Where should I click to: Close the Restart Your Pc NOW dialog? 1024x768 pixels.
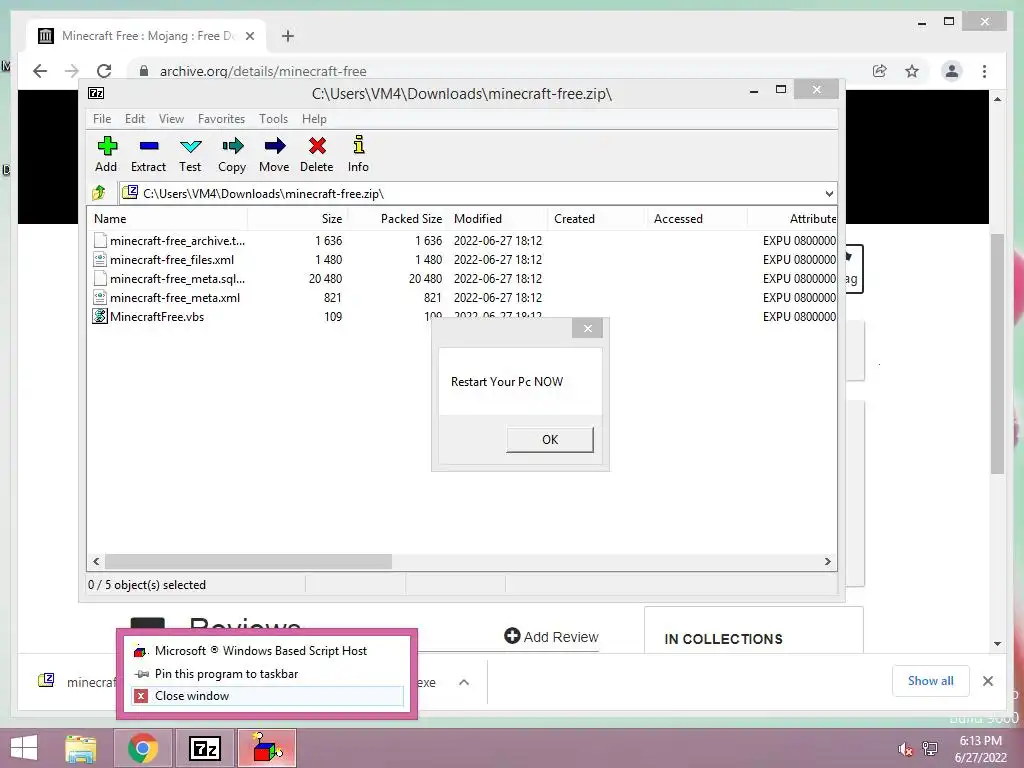[x=587, y=328]
